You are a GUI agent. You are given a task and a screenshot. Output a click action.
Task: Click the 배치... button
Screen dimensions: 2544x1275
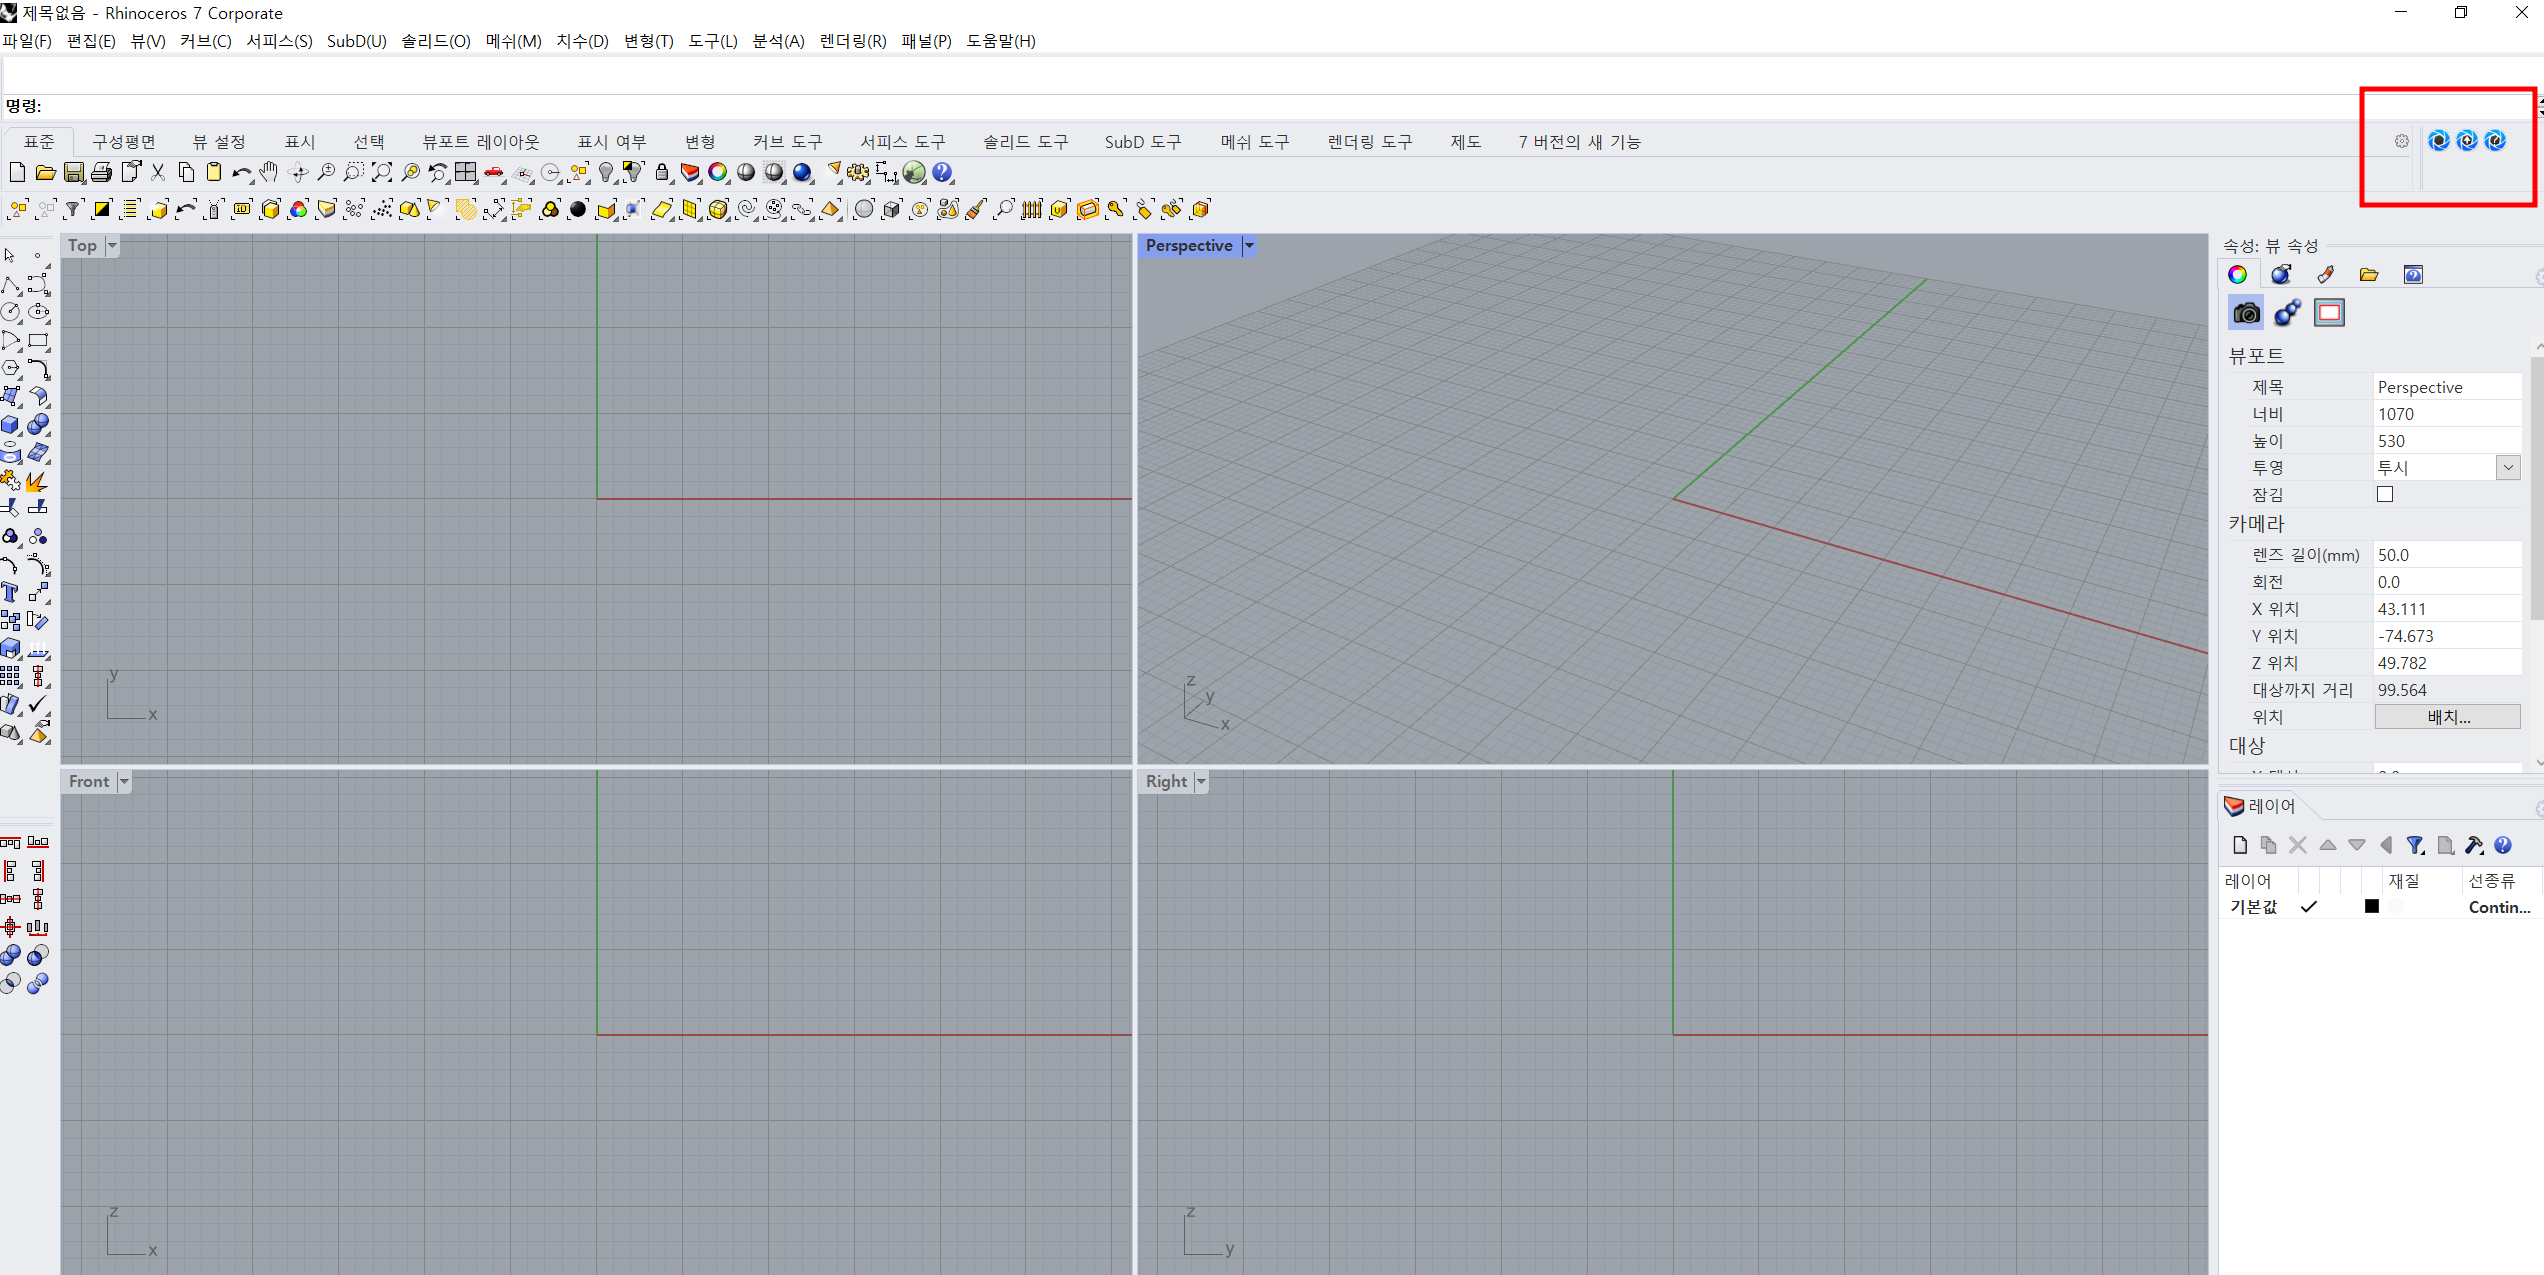[2447, 717]
